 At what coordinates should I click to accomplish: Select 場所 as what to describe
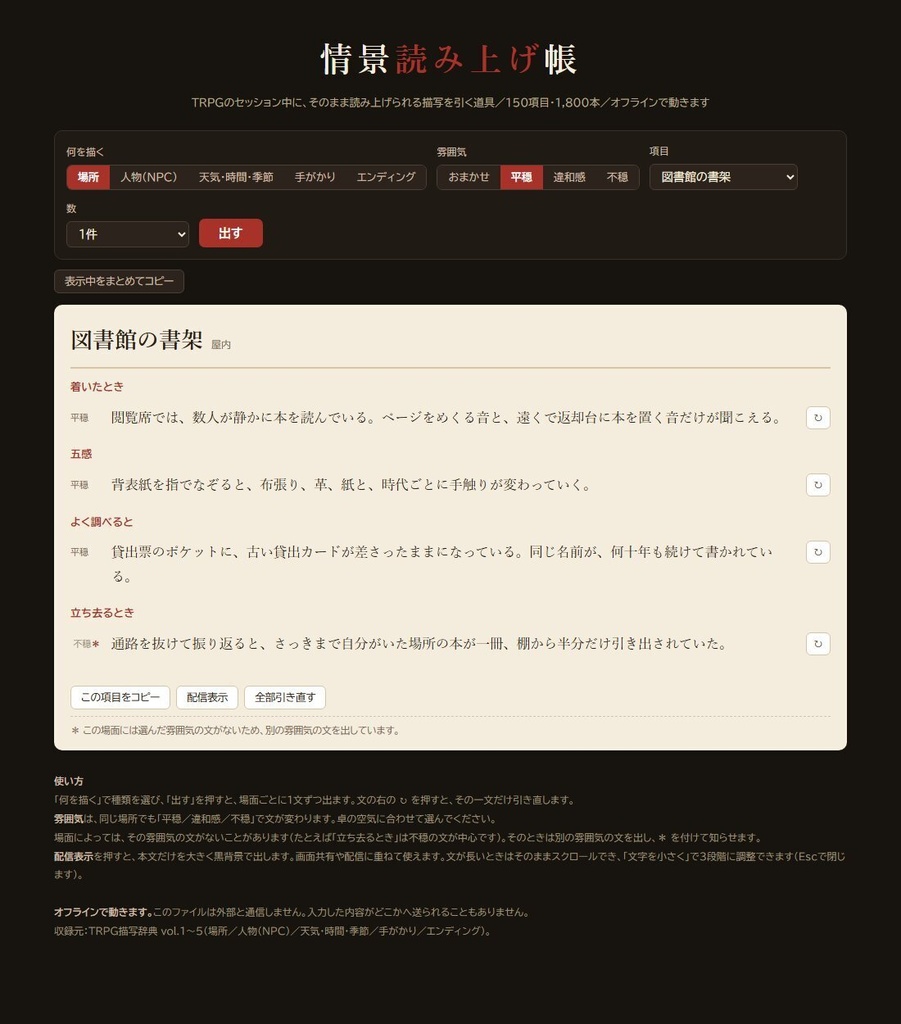point(88,177)
